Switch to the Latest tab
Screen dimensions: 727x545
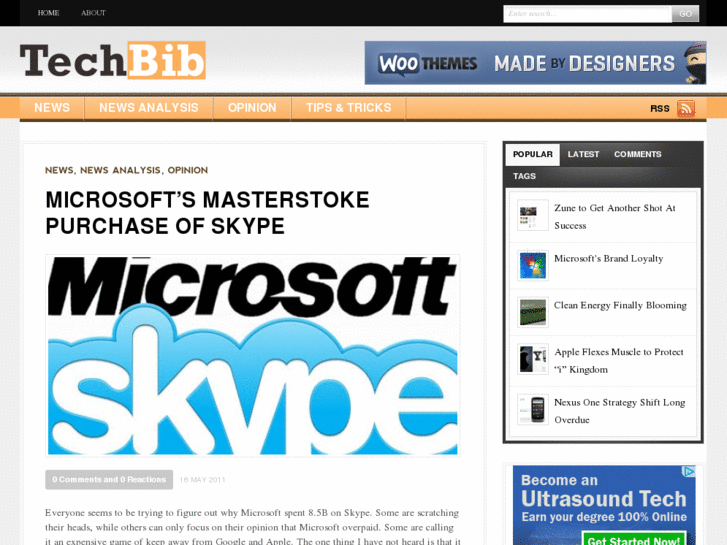[x=583, y=154]
